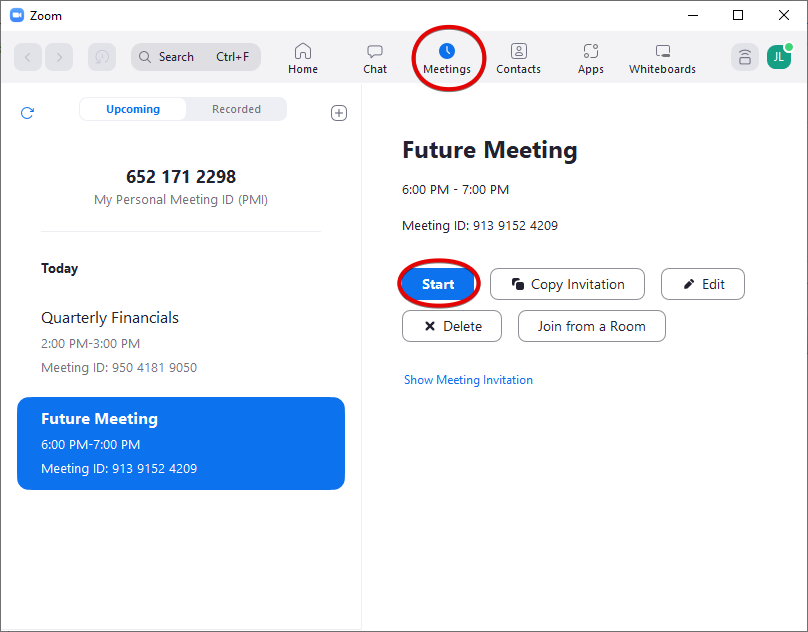The height and width of the screenshot is (632, 808).
Task: Click the refresh meetings list icon
Action: coord(27,113)
